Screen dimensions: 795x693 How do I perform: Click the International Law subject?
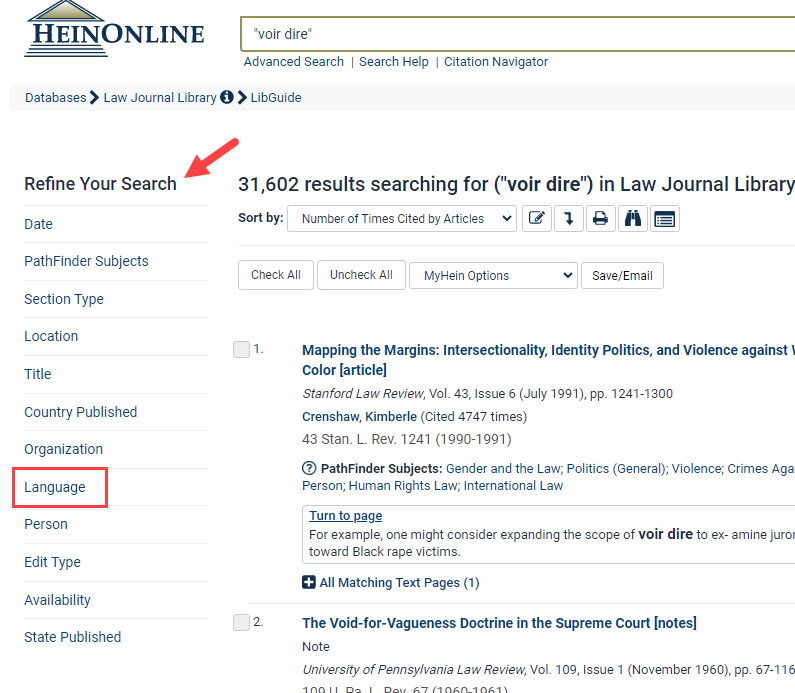point(513,486)
